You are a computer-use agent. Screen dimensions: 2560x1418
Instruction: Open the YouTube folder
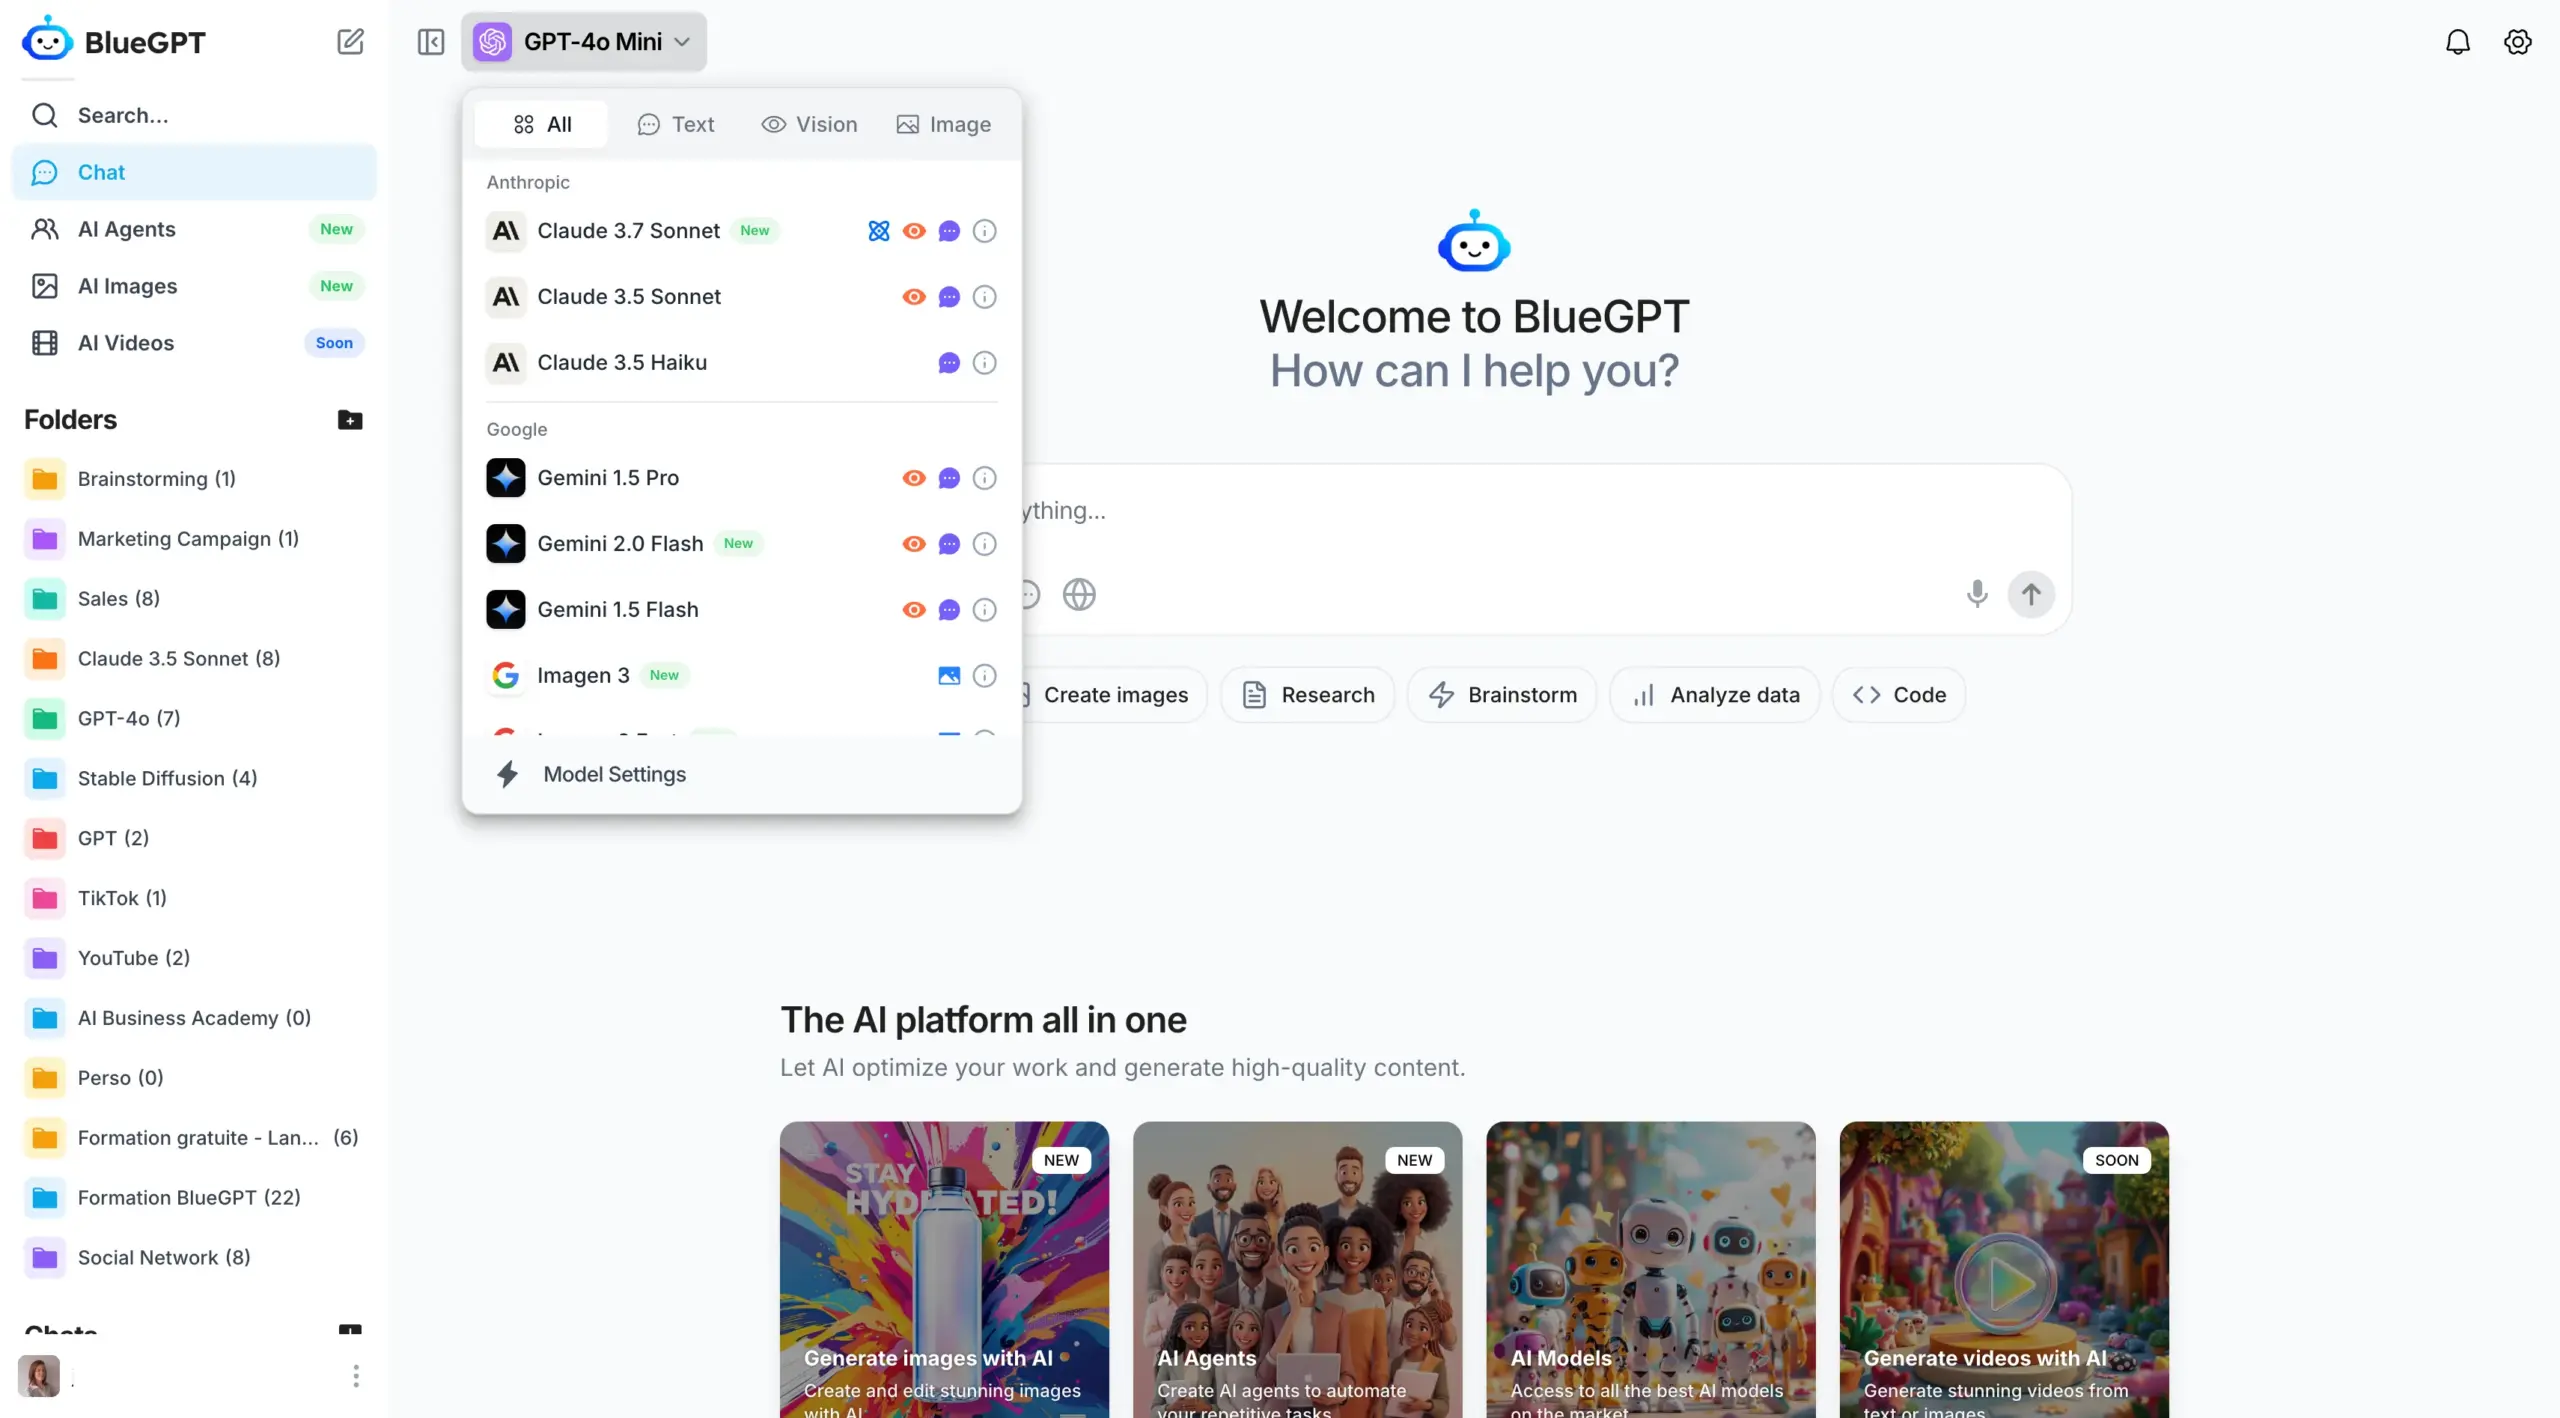pos(194,959)
